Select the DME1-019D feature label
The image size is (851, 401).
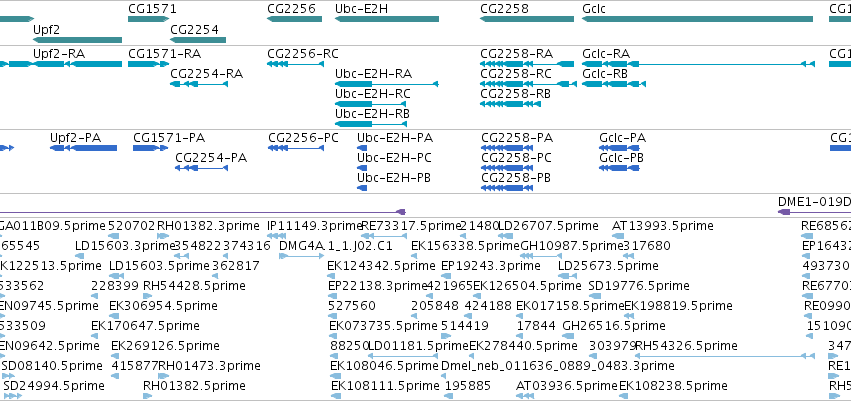pos(814,201)
